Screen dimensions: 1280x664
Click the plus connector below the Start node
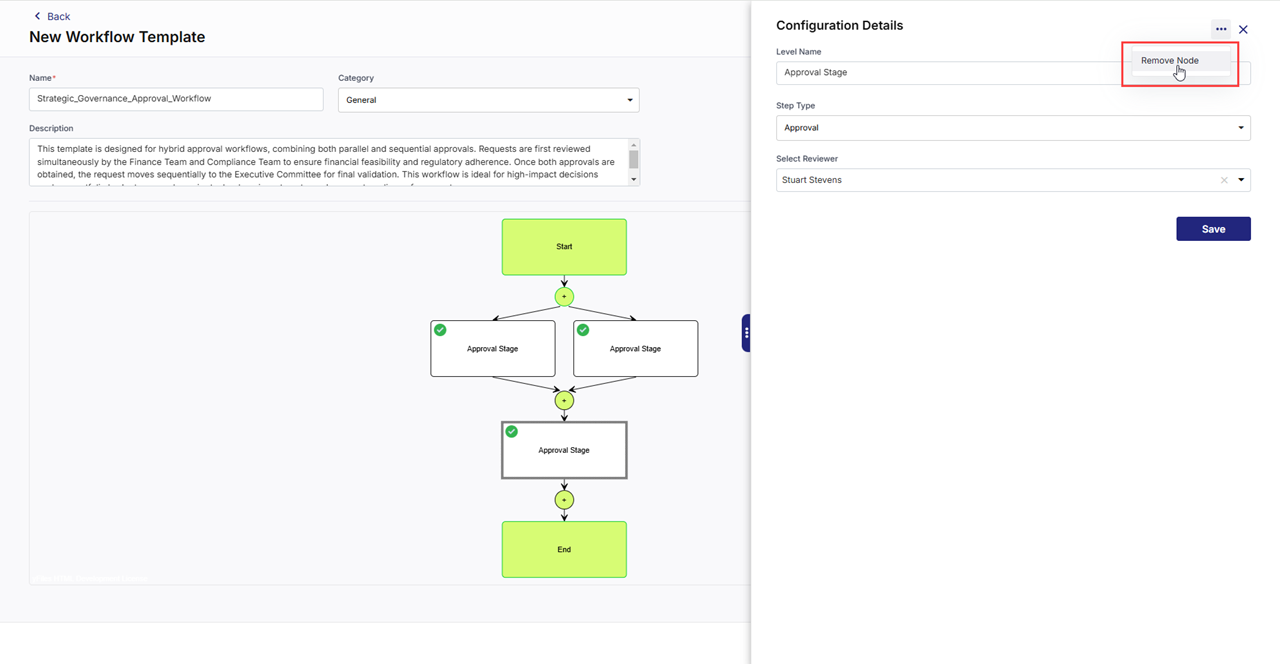point(564,297)
